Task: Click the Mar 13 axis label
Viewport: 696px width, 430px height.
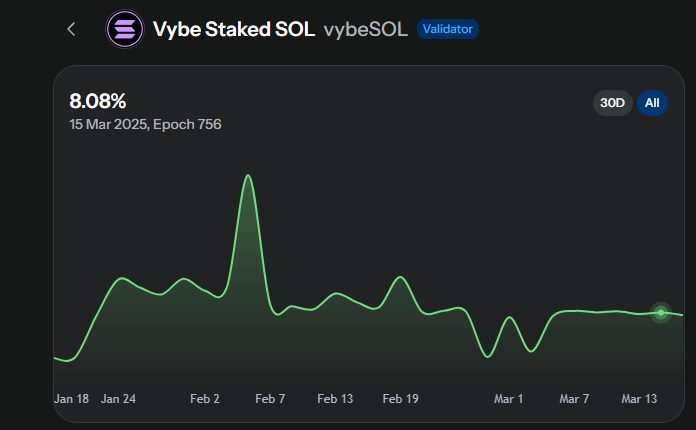Action: (x=639, y=399)
